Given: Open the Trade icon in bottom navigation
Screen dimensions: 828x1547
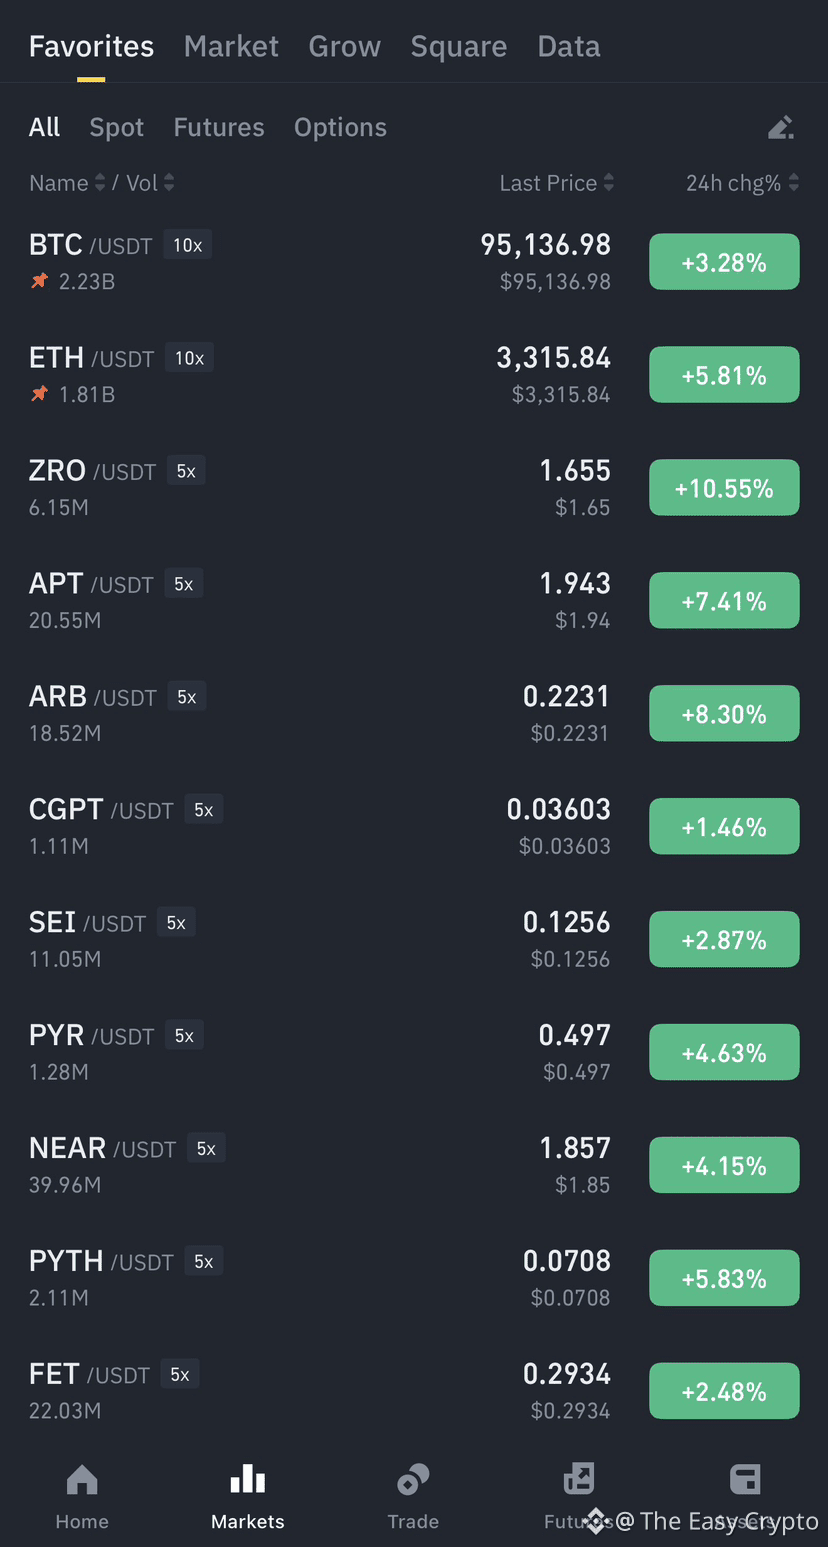Looking at the screenshot, I should point(413,1479).
